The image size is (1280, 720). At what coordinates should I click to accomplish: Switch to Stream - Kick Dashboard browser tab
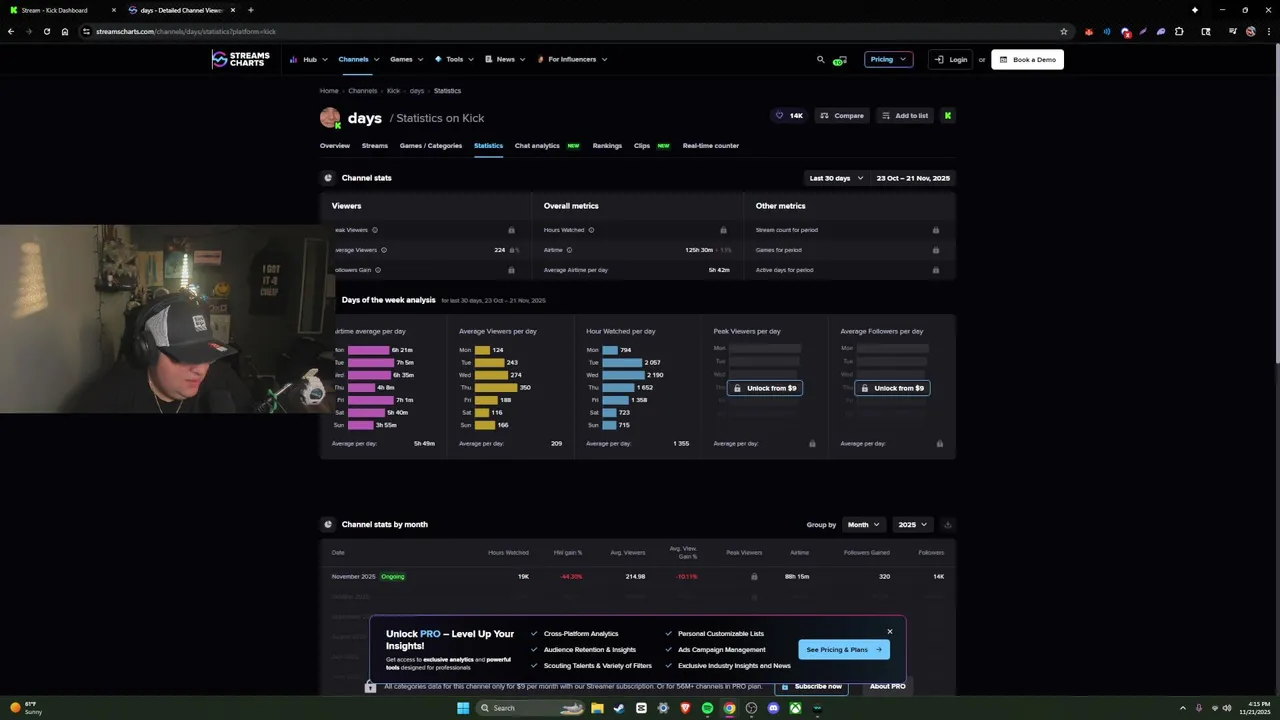coord(62,10)
